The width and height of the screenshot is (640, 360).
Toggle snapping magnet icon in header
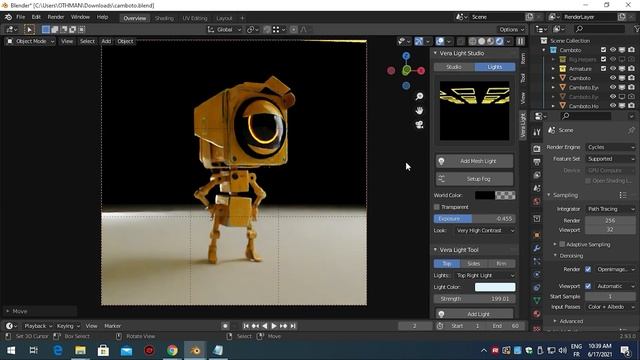[x=267, y=29]
